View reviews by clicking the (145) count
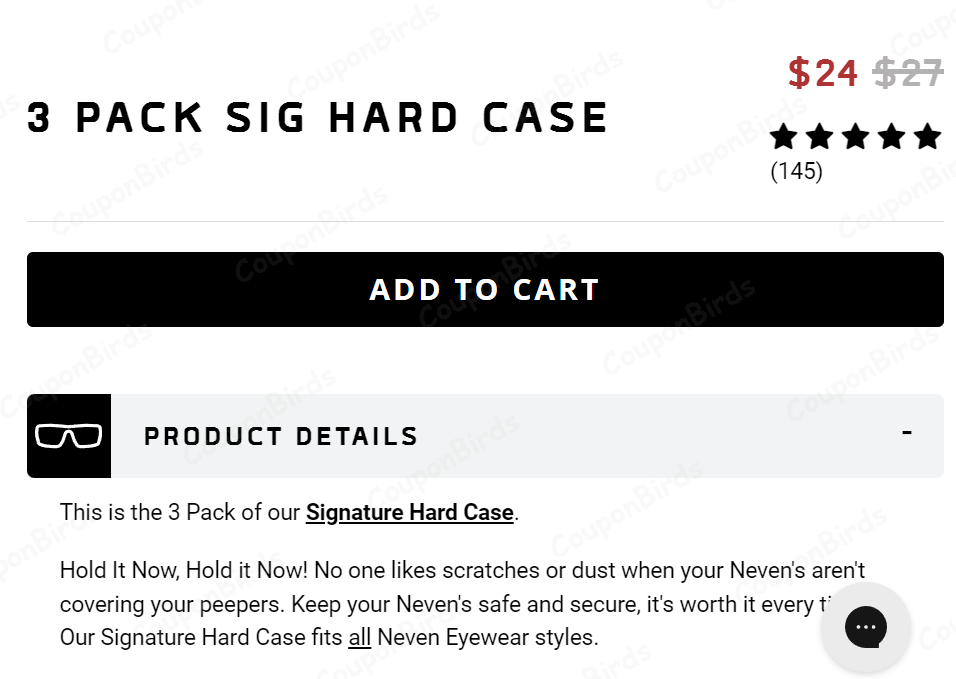This screenshot has width=956, height=679. coord(796,171)
